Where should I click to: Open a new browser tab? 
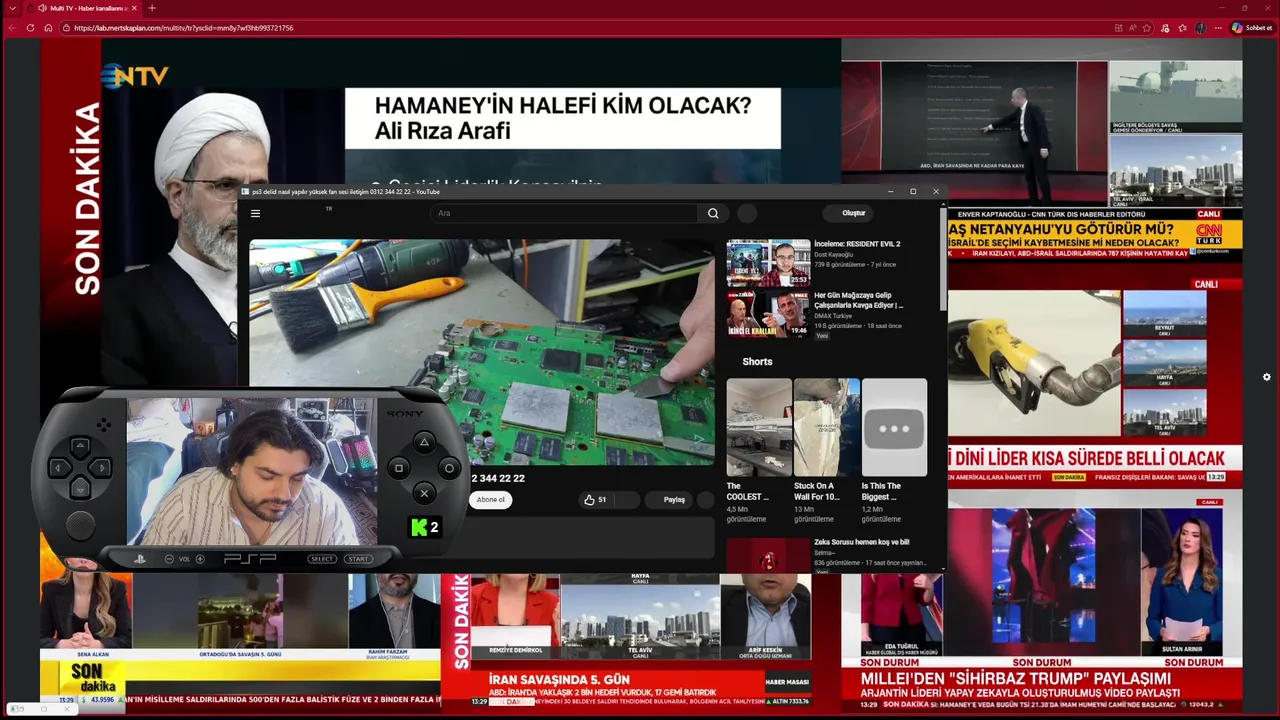click(152, 8)
